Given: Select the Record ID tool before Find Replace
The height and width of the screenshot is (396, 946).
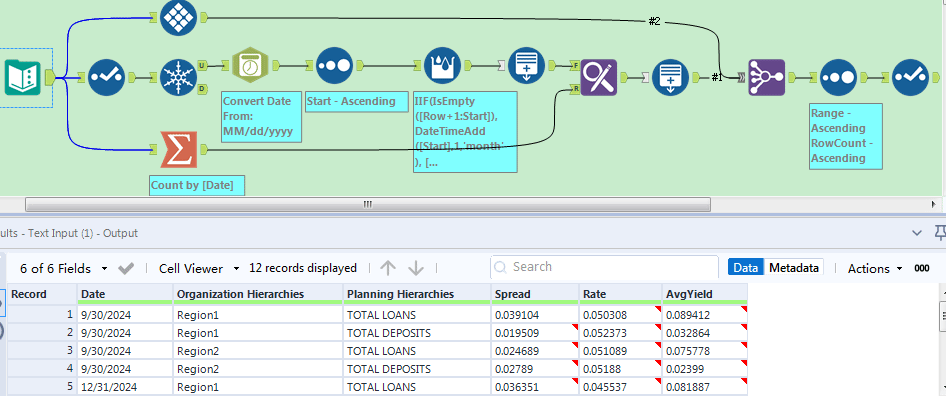Looking at the screenshot, I should 527,65.
